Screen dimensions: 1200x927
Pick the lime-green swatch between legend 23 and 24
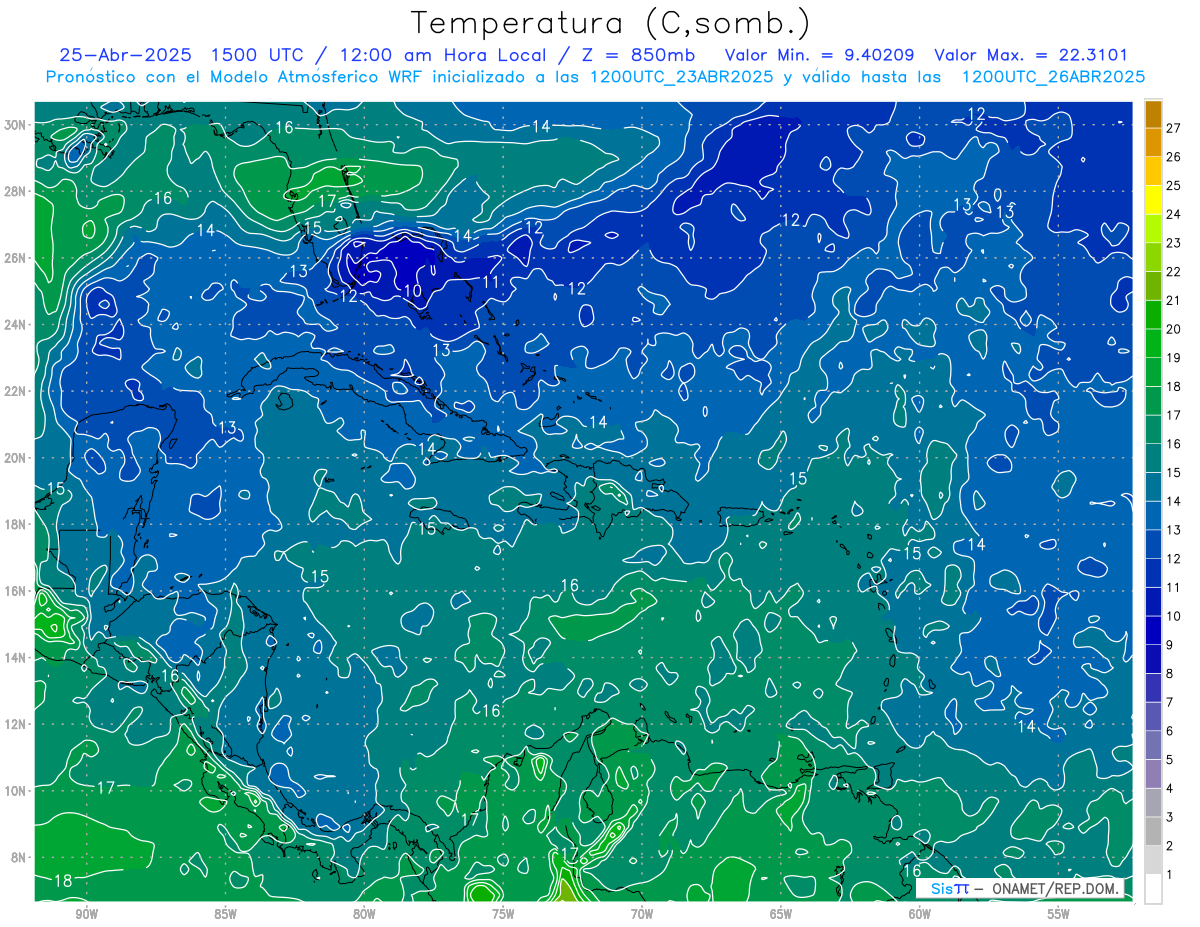[x=1153, y=228]
